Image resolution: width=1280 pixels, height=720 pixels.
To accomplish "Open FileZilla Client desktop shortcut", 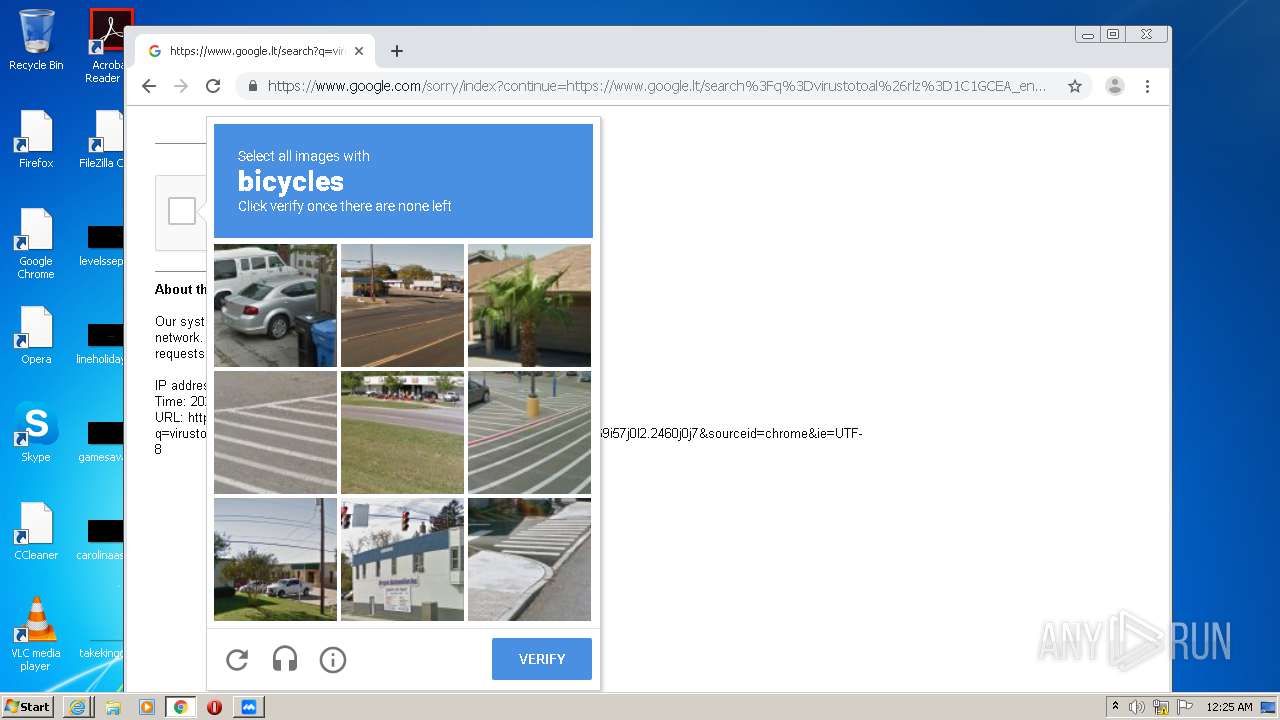I will 102,140.
